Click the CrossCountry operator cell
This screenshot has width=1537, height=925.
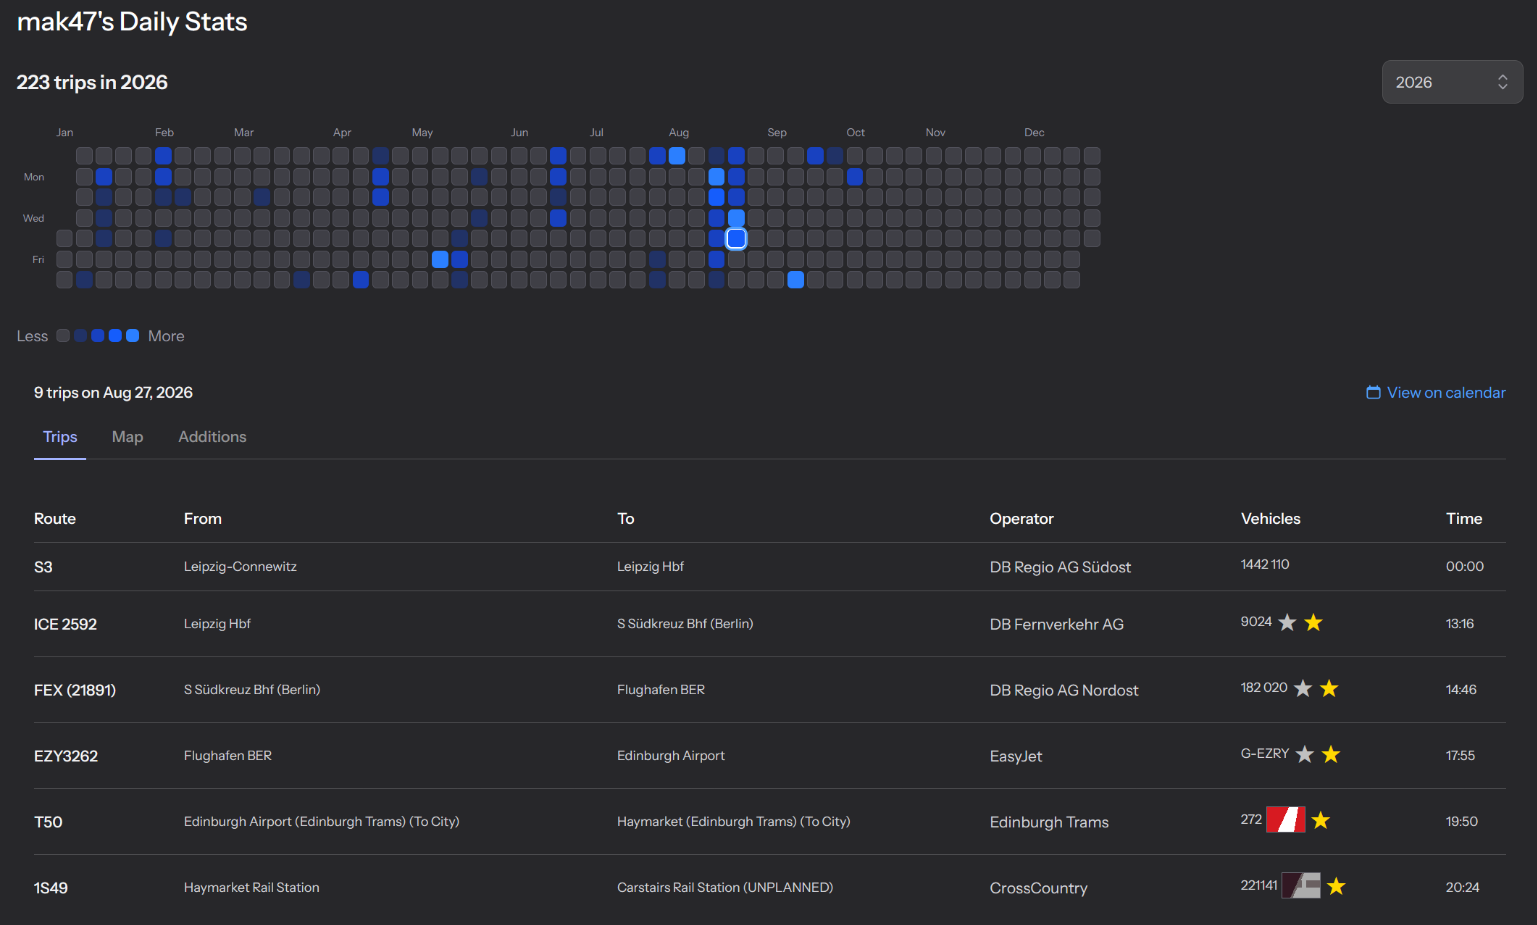(x=1039, y=888)
